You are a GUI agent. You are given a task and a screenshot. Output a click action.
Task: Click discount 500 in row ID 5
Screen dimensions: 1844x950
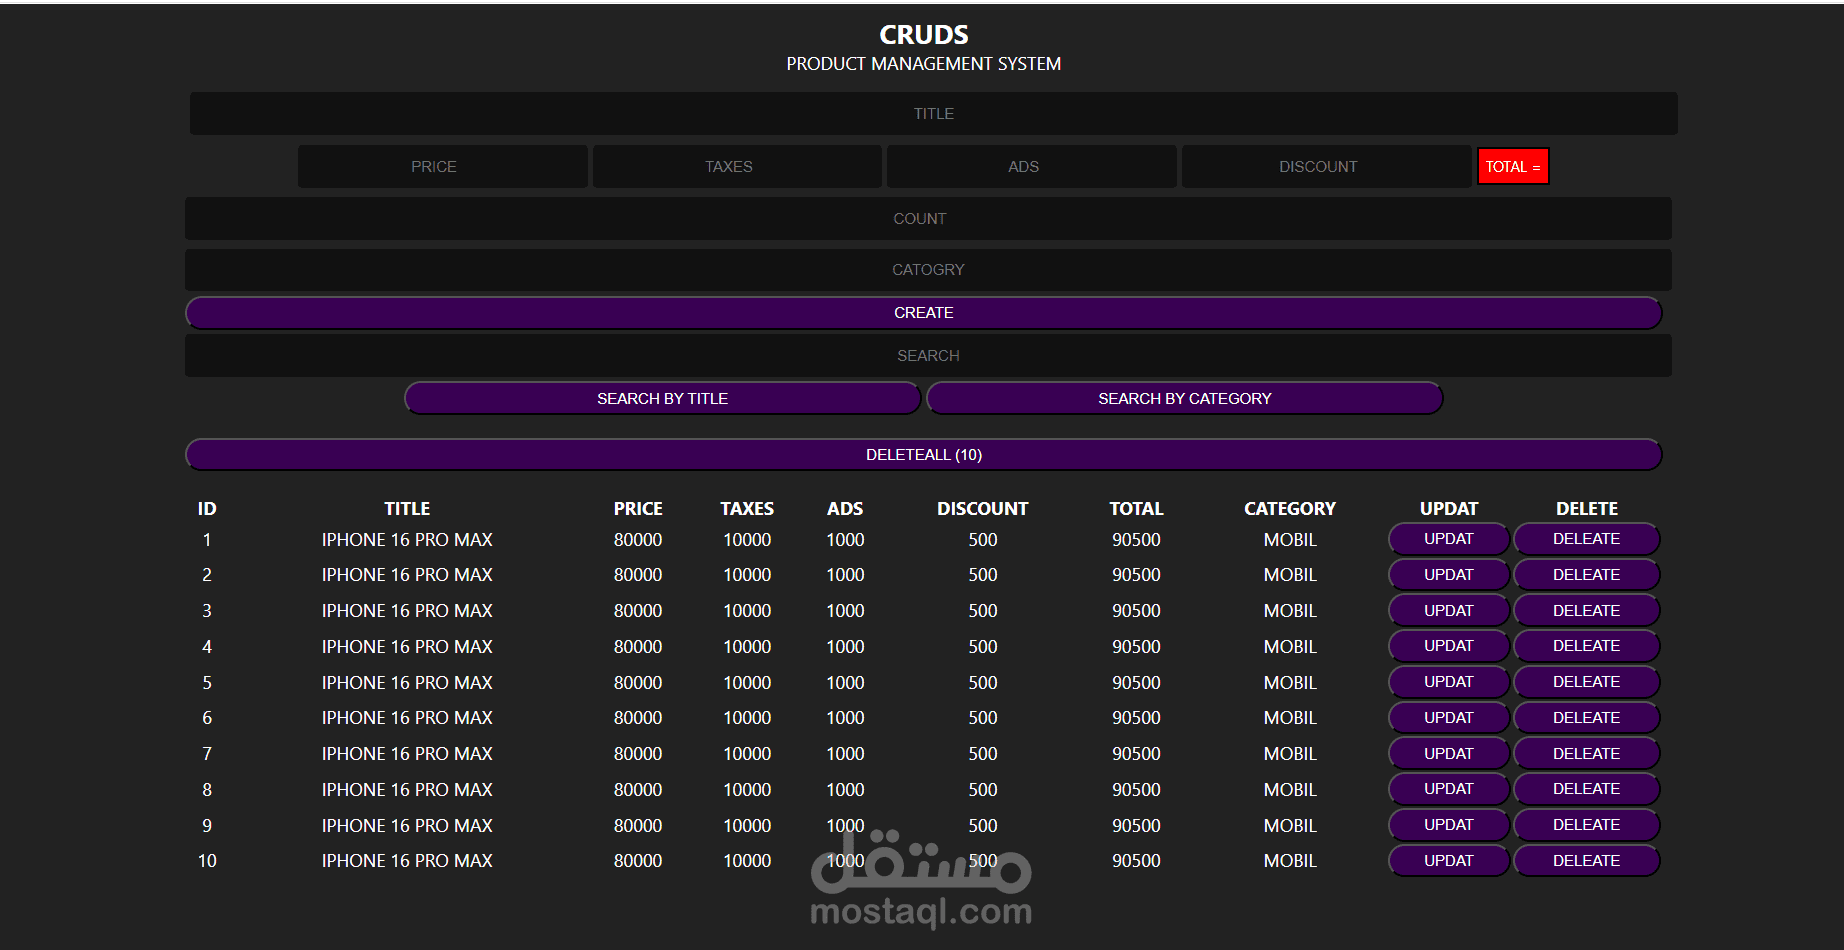coord(983,683)
